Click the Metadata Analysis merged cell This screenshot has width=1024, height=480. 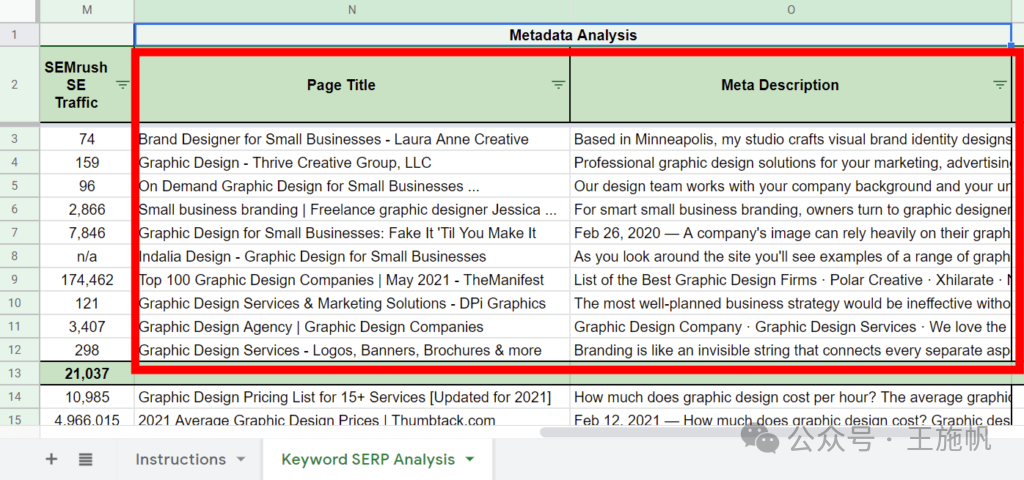click(573, 35)
